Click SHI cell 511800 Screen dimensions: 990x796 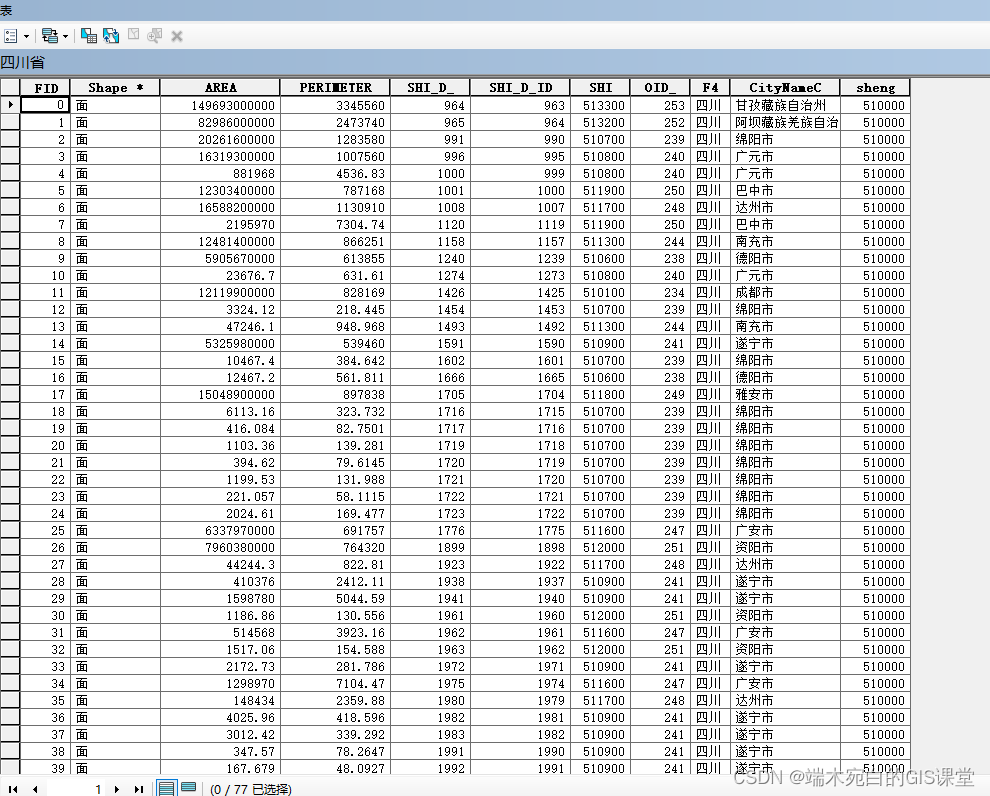(600, 395)
